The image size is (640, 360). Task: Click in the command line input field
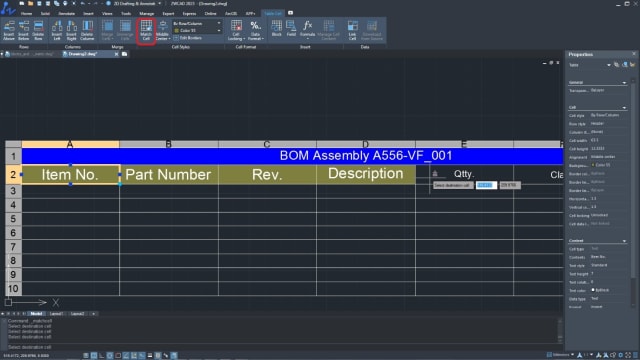[x=282, y=347]
